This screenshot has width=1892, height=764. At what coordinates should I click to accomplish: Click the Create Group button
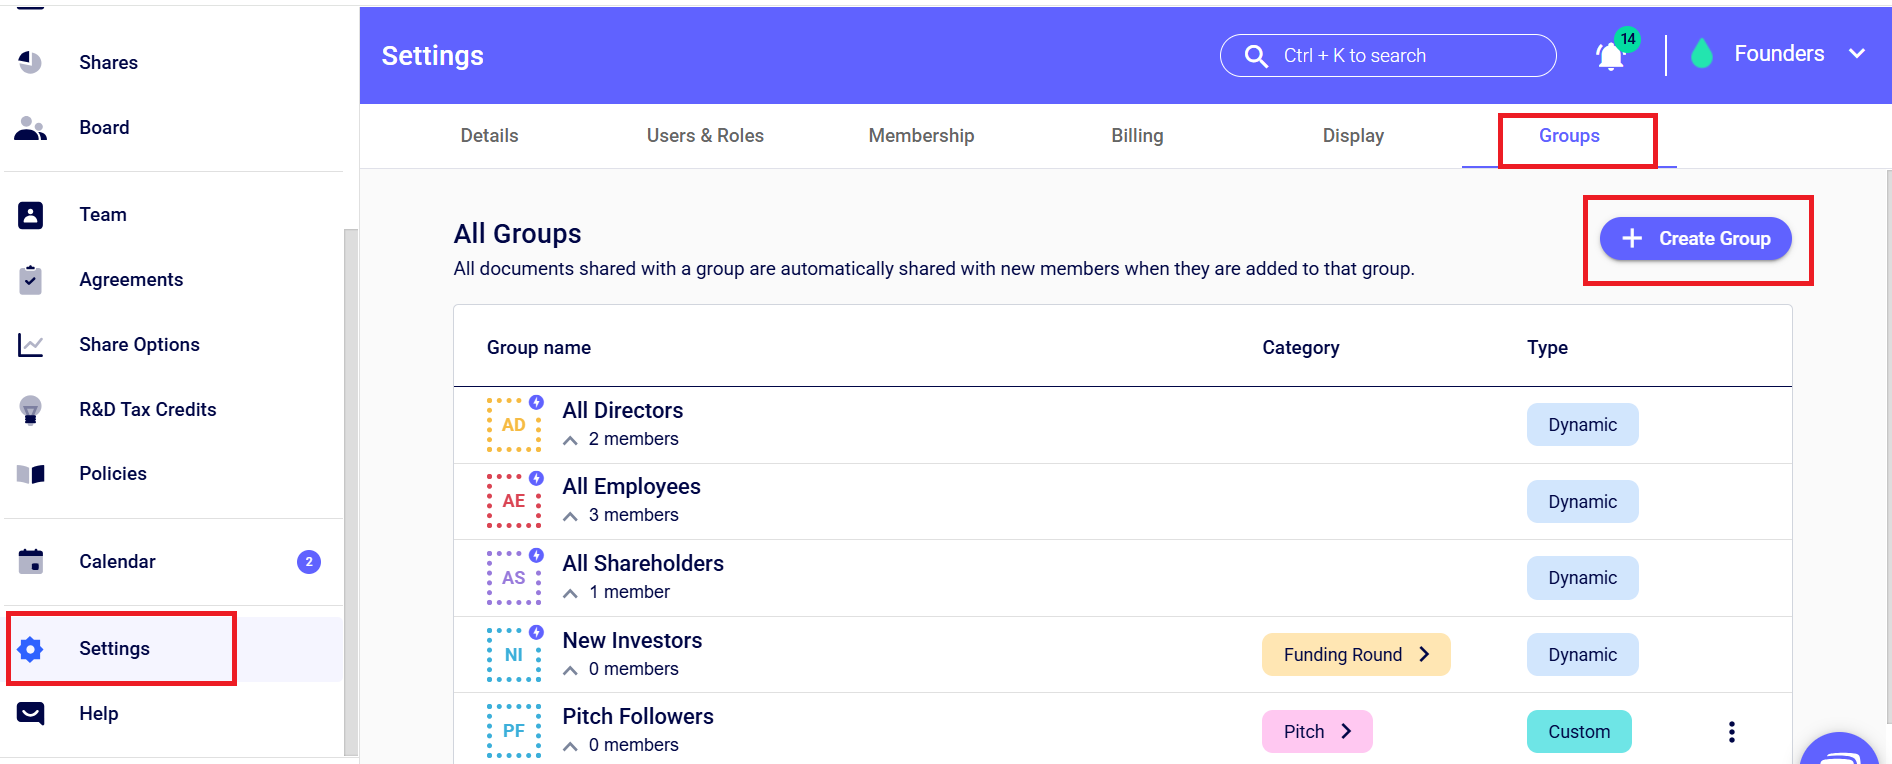(1695, 239)
